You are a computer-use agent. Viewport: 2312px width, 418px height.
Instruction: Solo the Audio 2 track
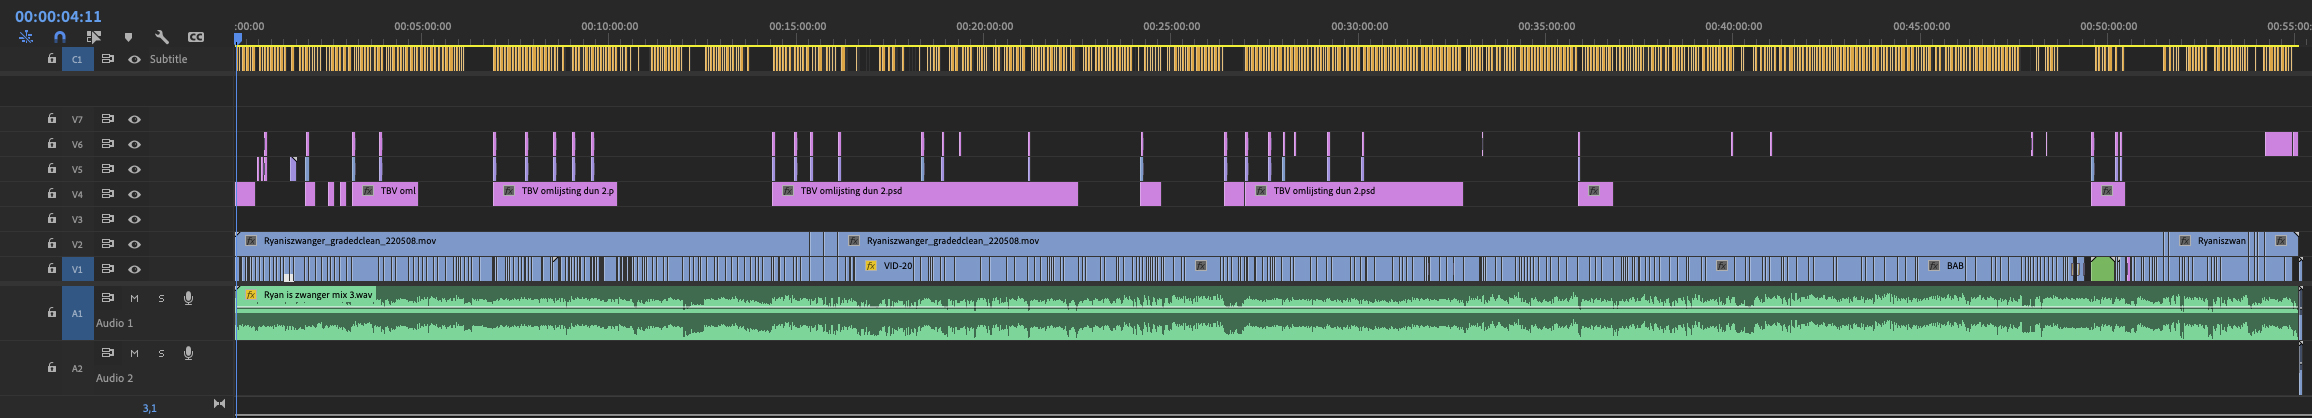click(161, 353)
